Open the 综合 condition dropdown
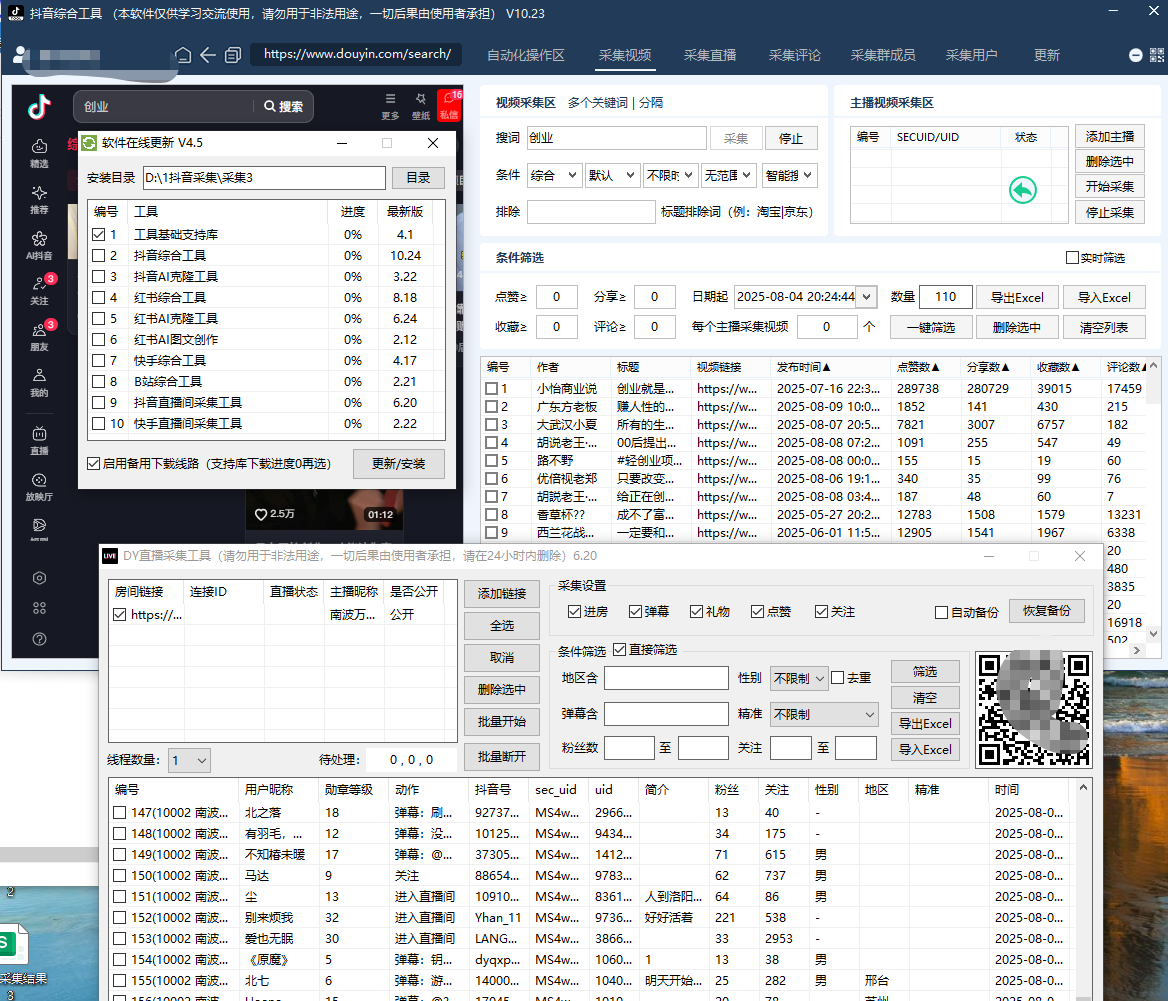 pos(553,175)
